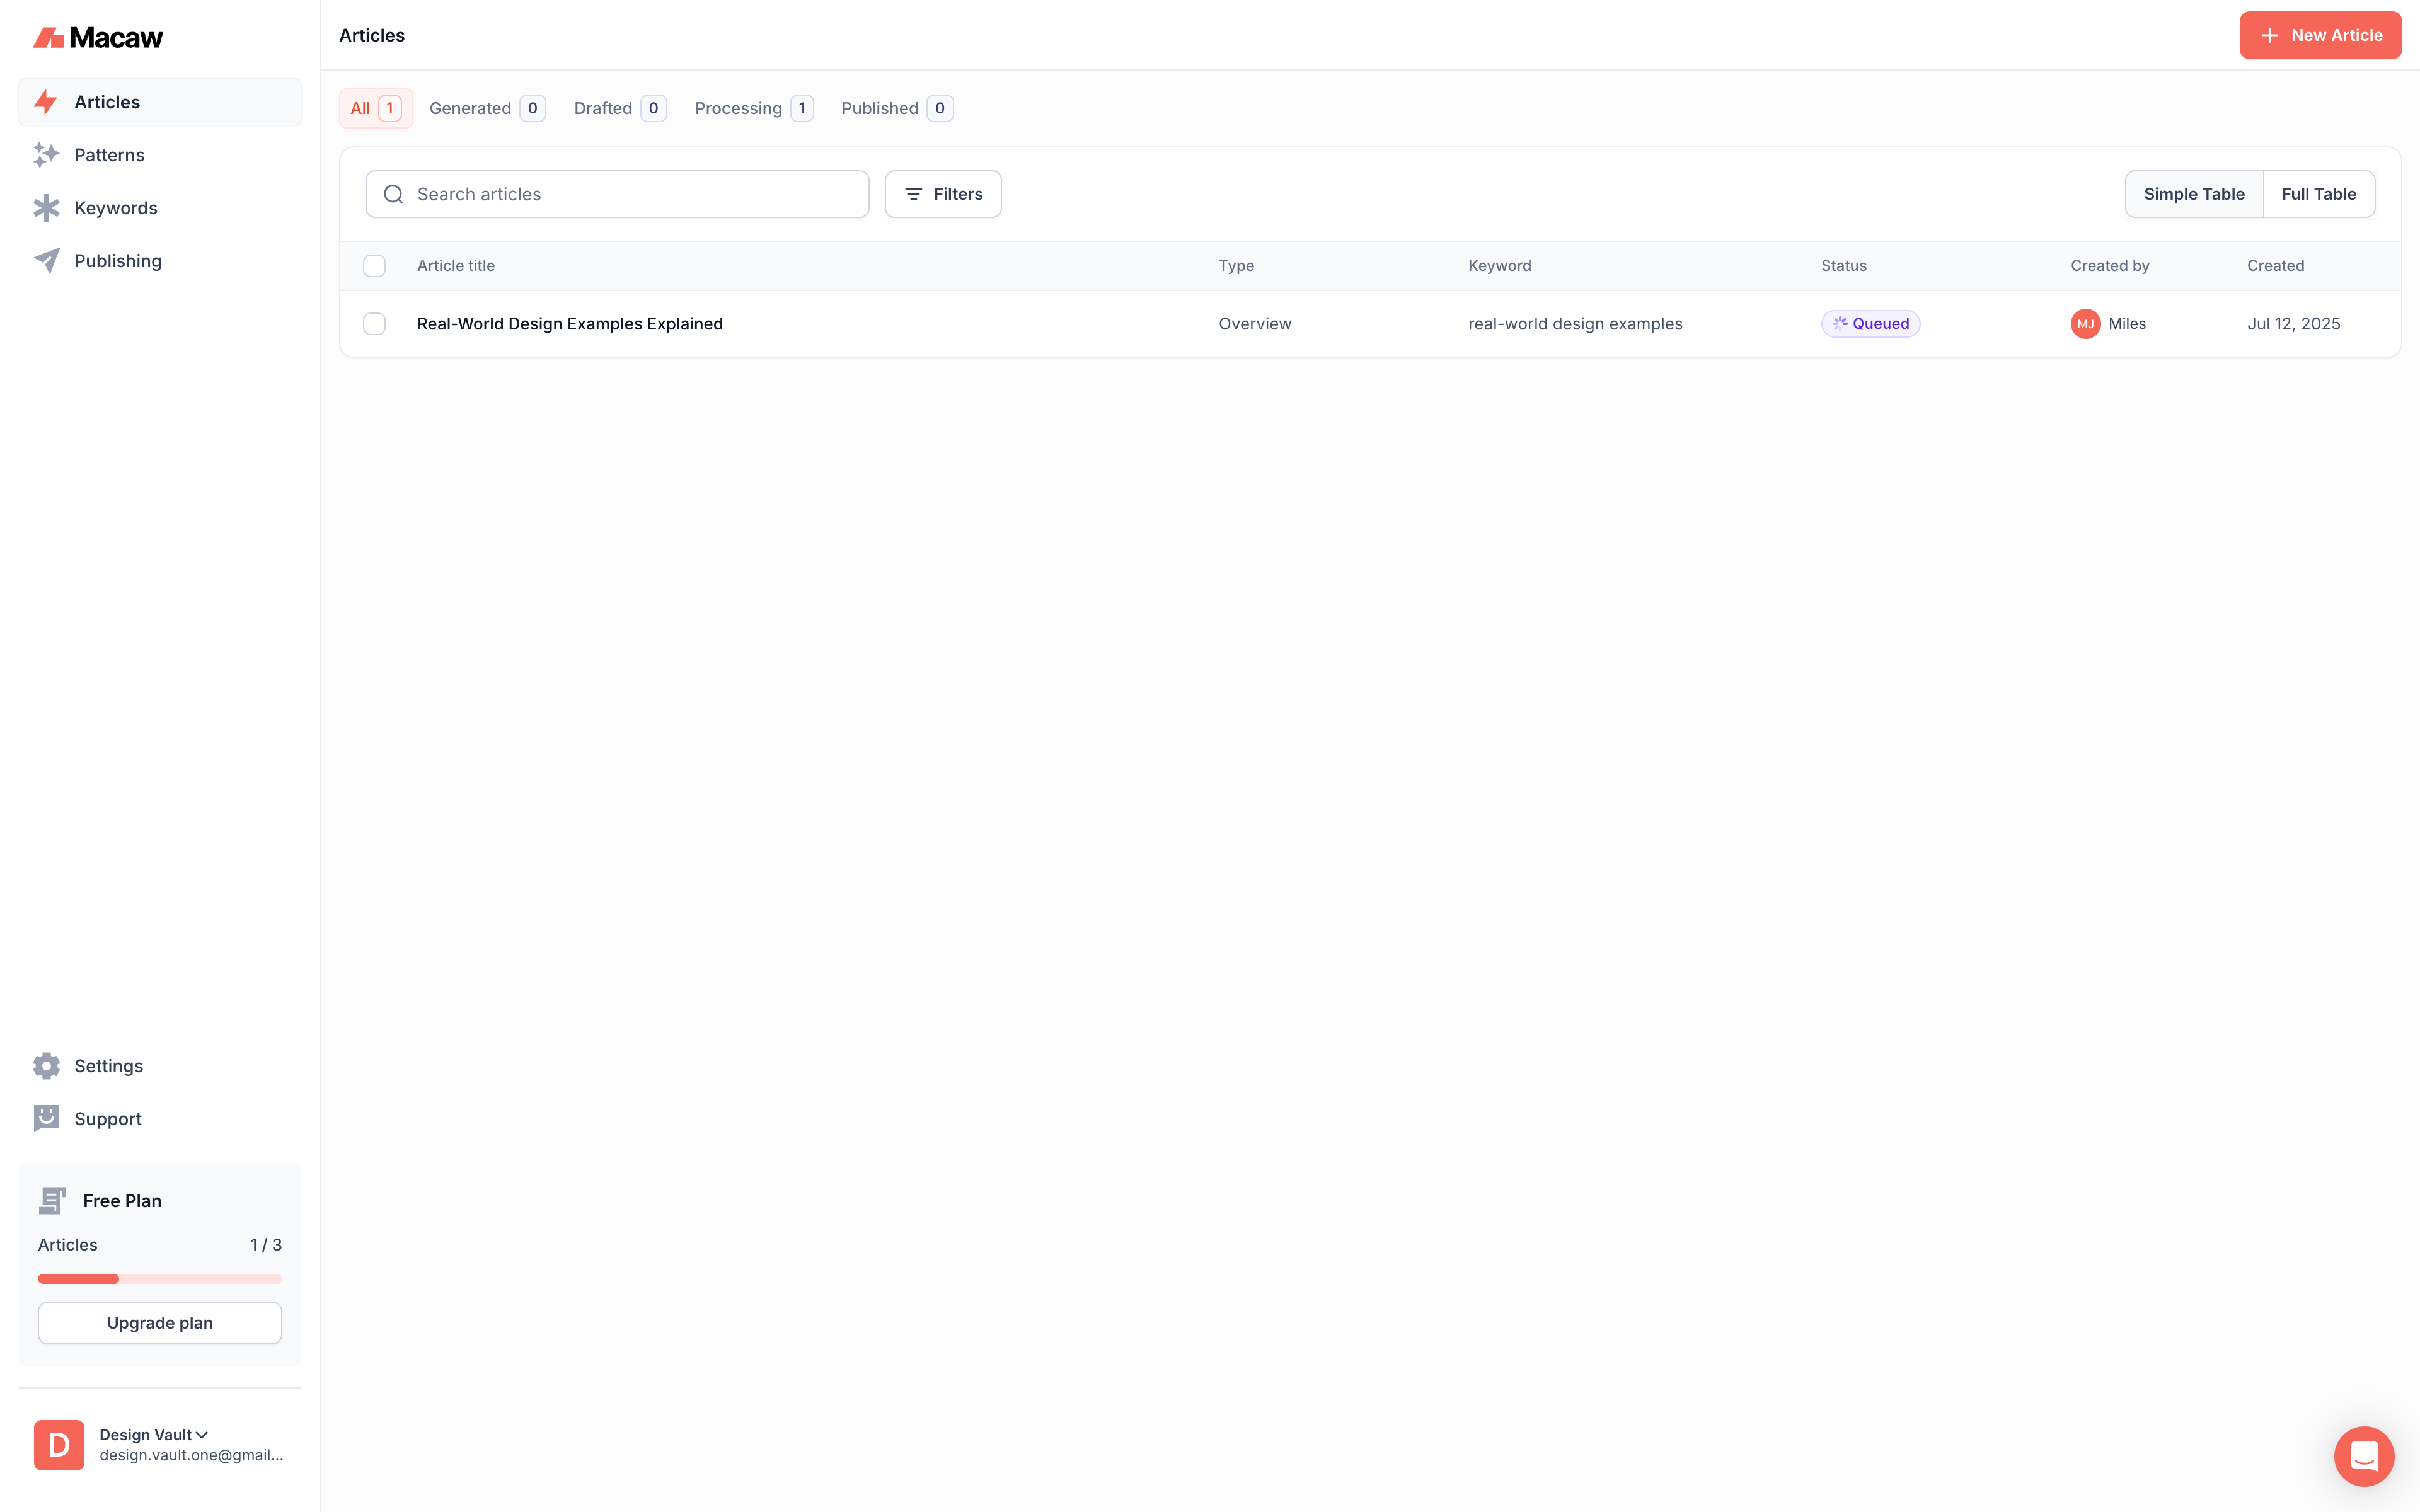Click the MJ avatar for Miles
2420x1512 pixels.
(x=2085, y=324)
